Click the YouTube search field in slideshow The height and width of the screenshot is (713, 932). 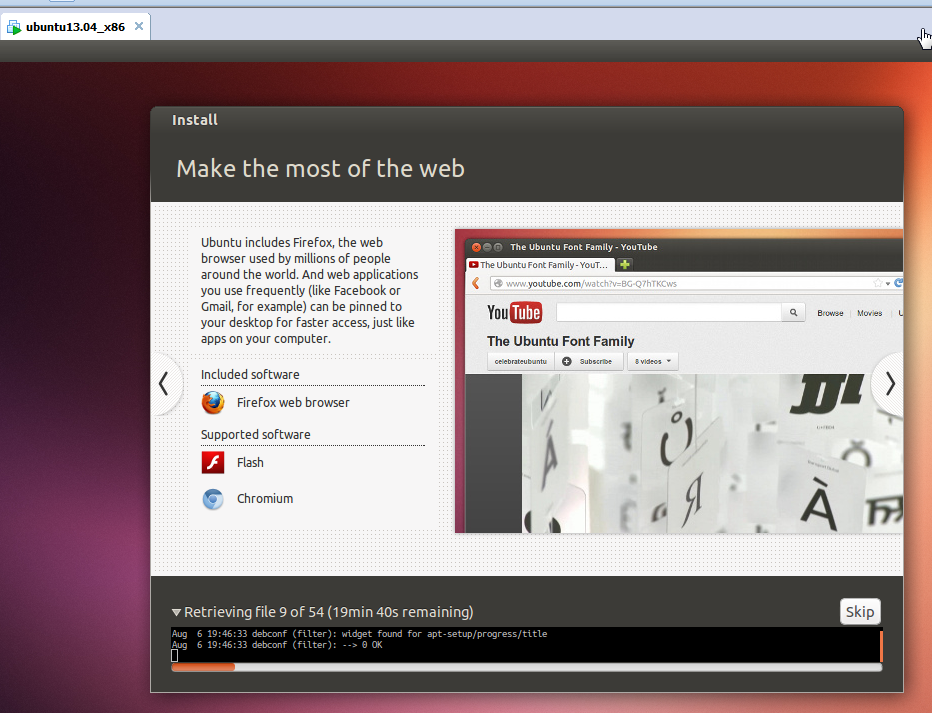[669, 313]
